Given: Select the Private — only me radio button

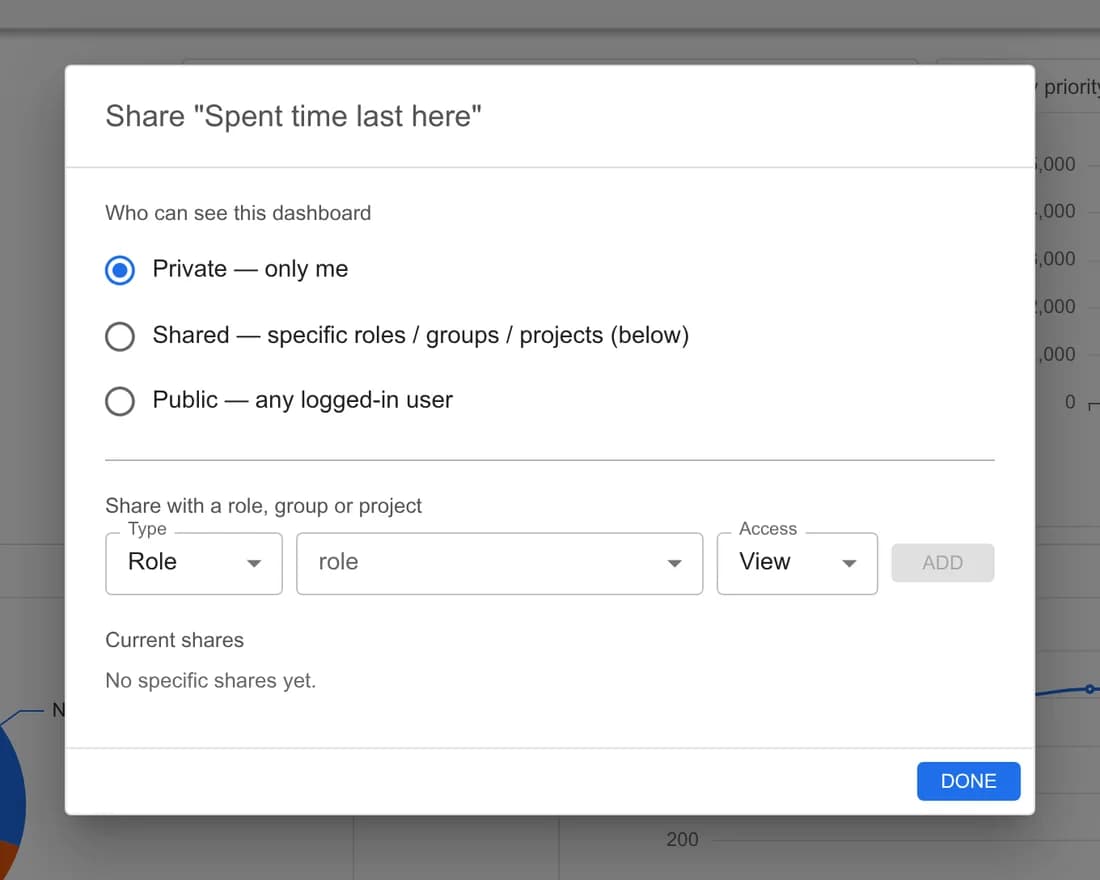Looking at the screenshot, I should point(120,270).
